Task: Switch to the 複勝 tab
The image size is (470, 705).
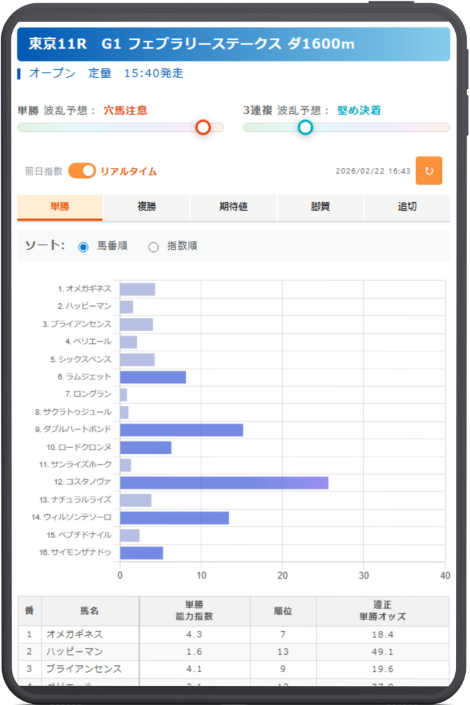Action: pyautogui.click(x=147, y=207)
